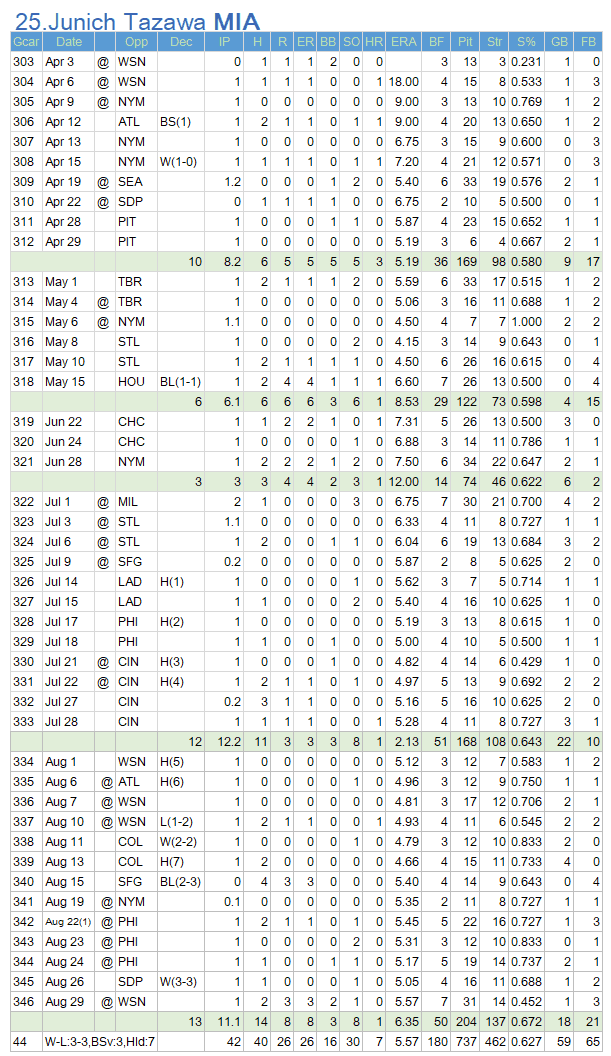Click the Date column header
This screenshot has height=1056, width=611.
coord(69,42)
